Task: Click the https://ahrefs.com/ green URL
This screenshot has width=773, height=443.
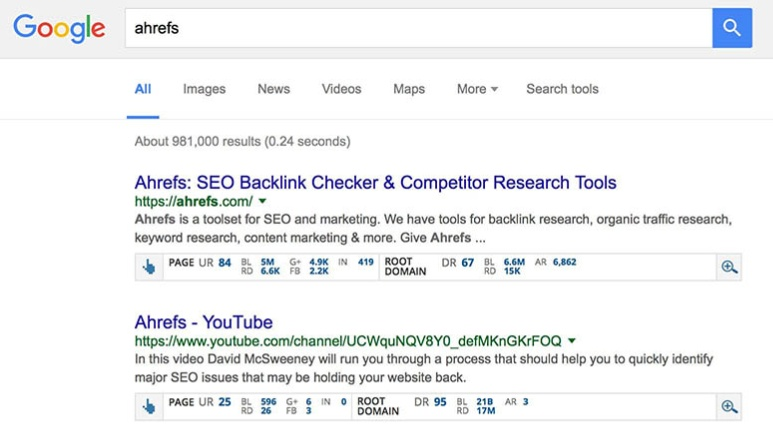Action: (x=194, y=201)
